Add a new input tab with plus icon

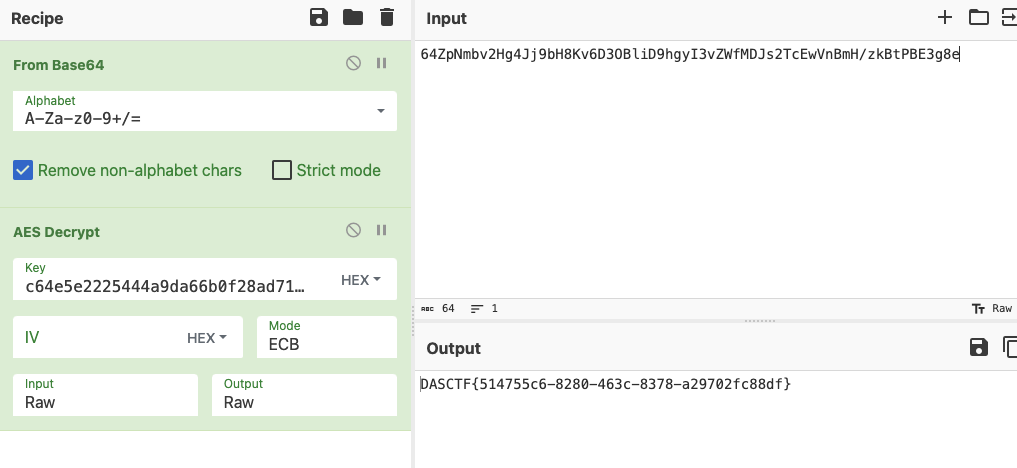[x=945, y=17]
